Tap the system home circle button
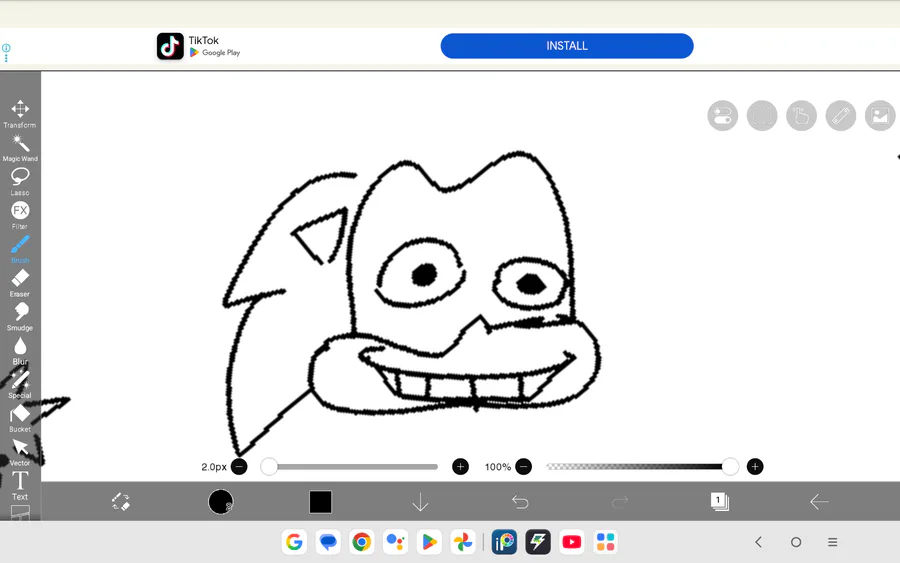Screen dimensions: 900x563 pyautogui.click(x=796, y=542)
